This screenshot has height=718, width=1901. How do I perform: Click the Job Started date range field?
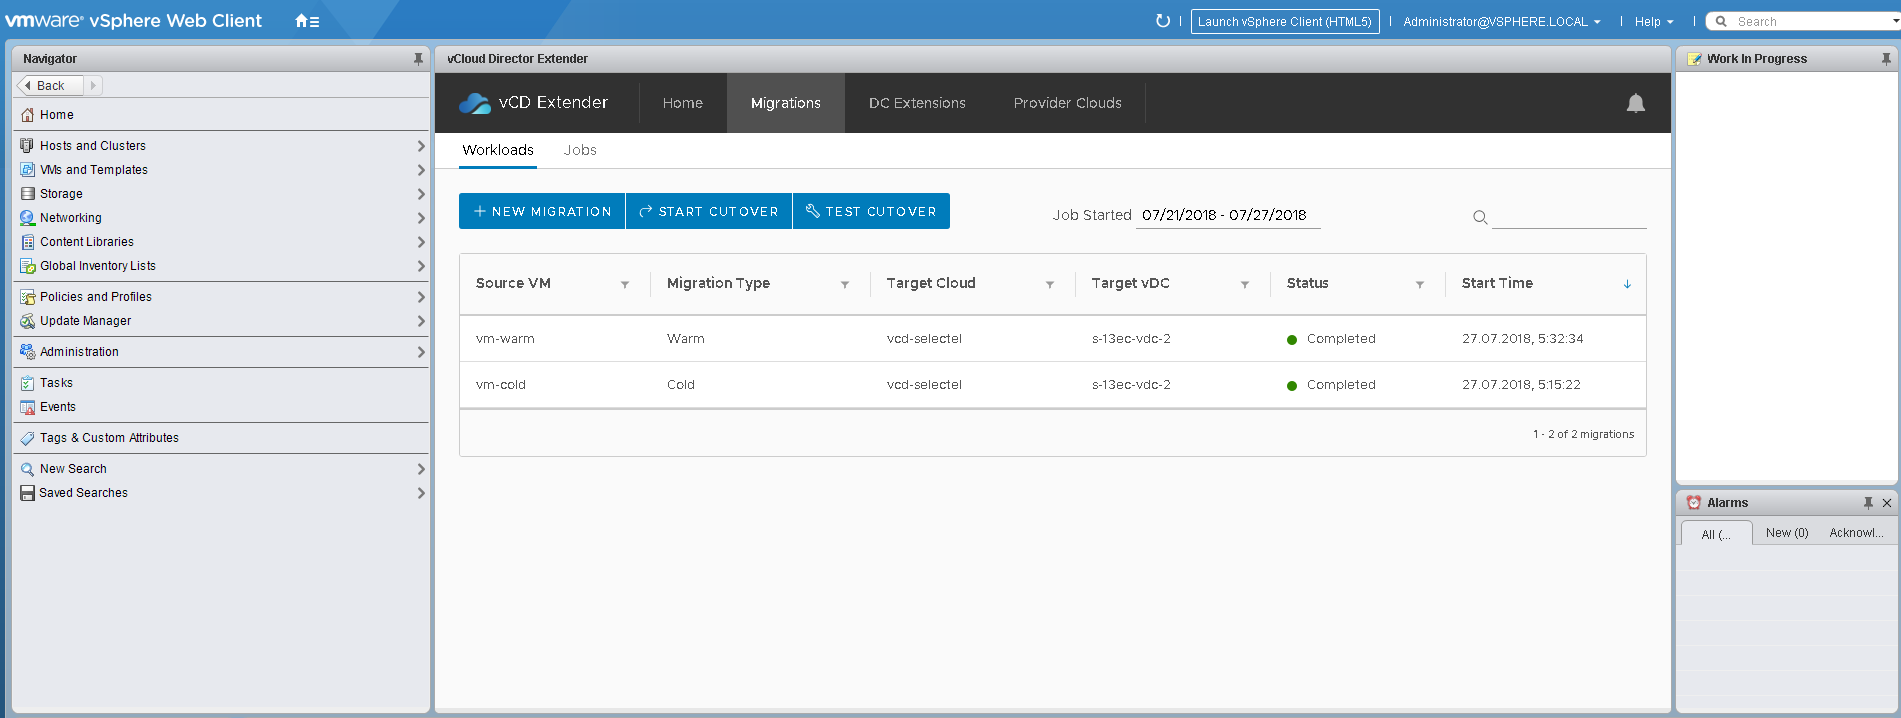[1228, 215]
